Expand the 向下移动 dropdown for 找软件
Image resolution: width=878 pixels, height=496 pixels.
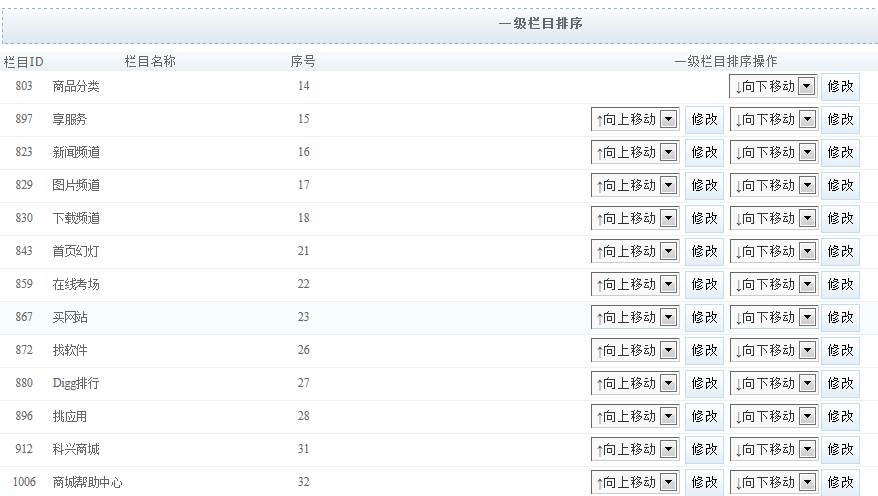(773, 351)
